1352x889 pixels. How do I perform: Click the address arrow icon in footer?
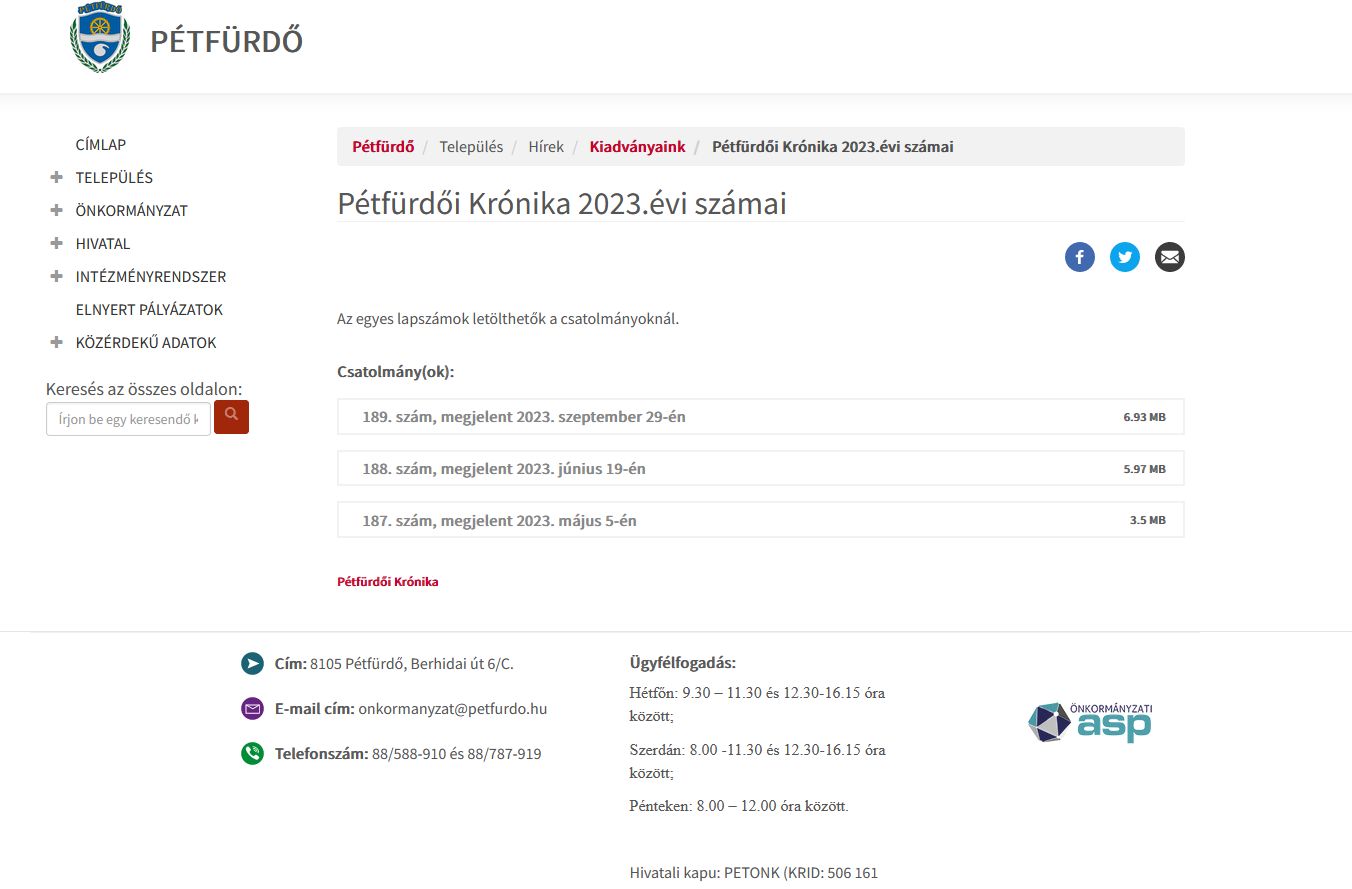(x=252, y=663)
